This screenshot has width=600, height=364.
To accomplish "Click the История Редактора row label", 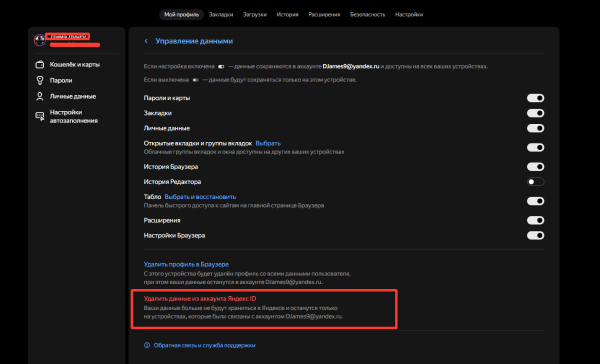I will [172, 182].
